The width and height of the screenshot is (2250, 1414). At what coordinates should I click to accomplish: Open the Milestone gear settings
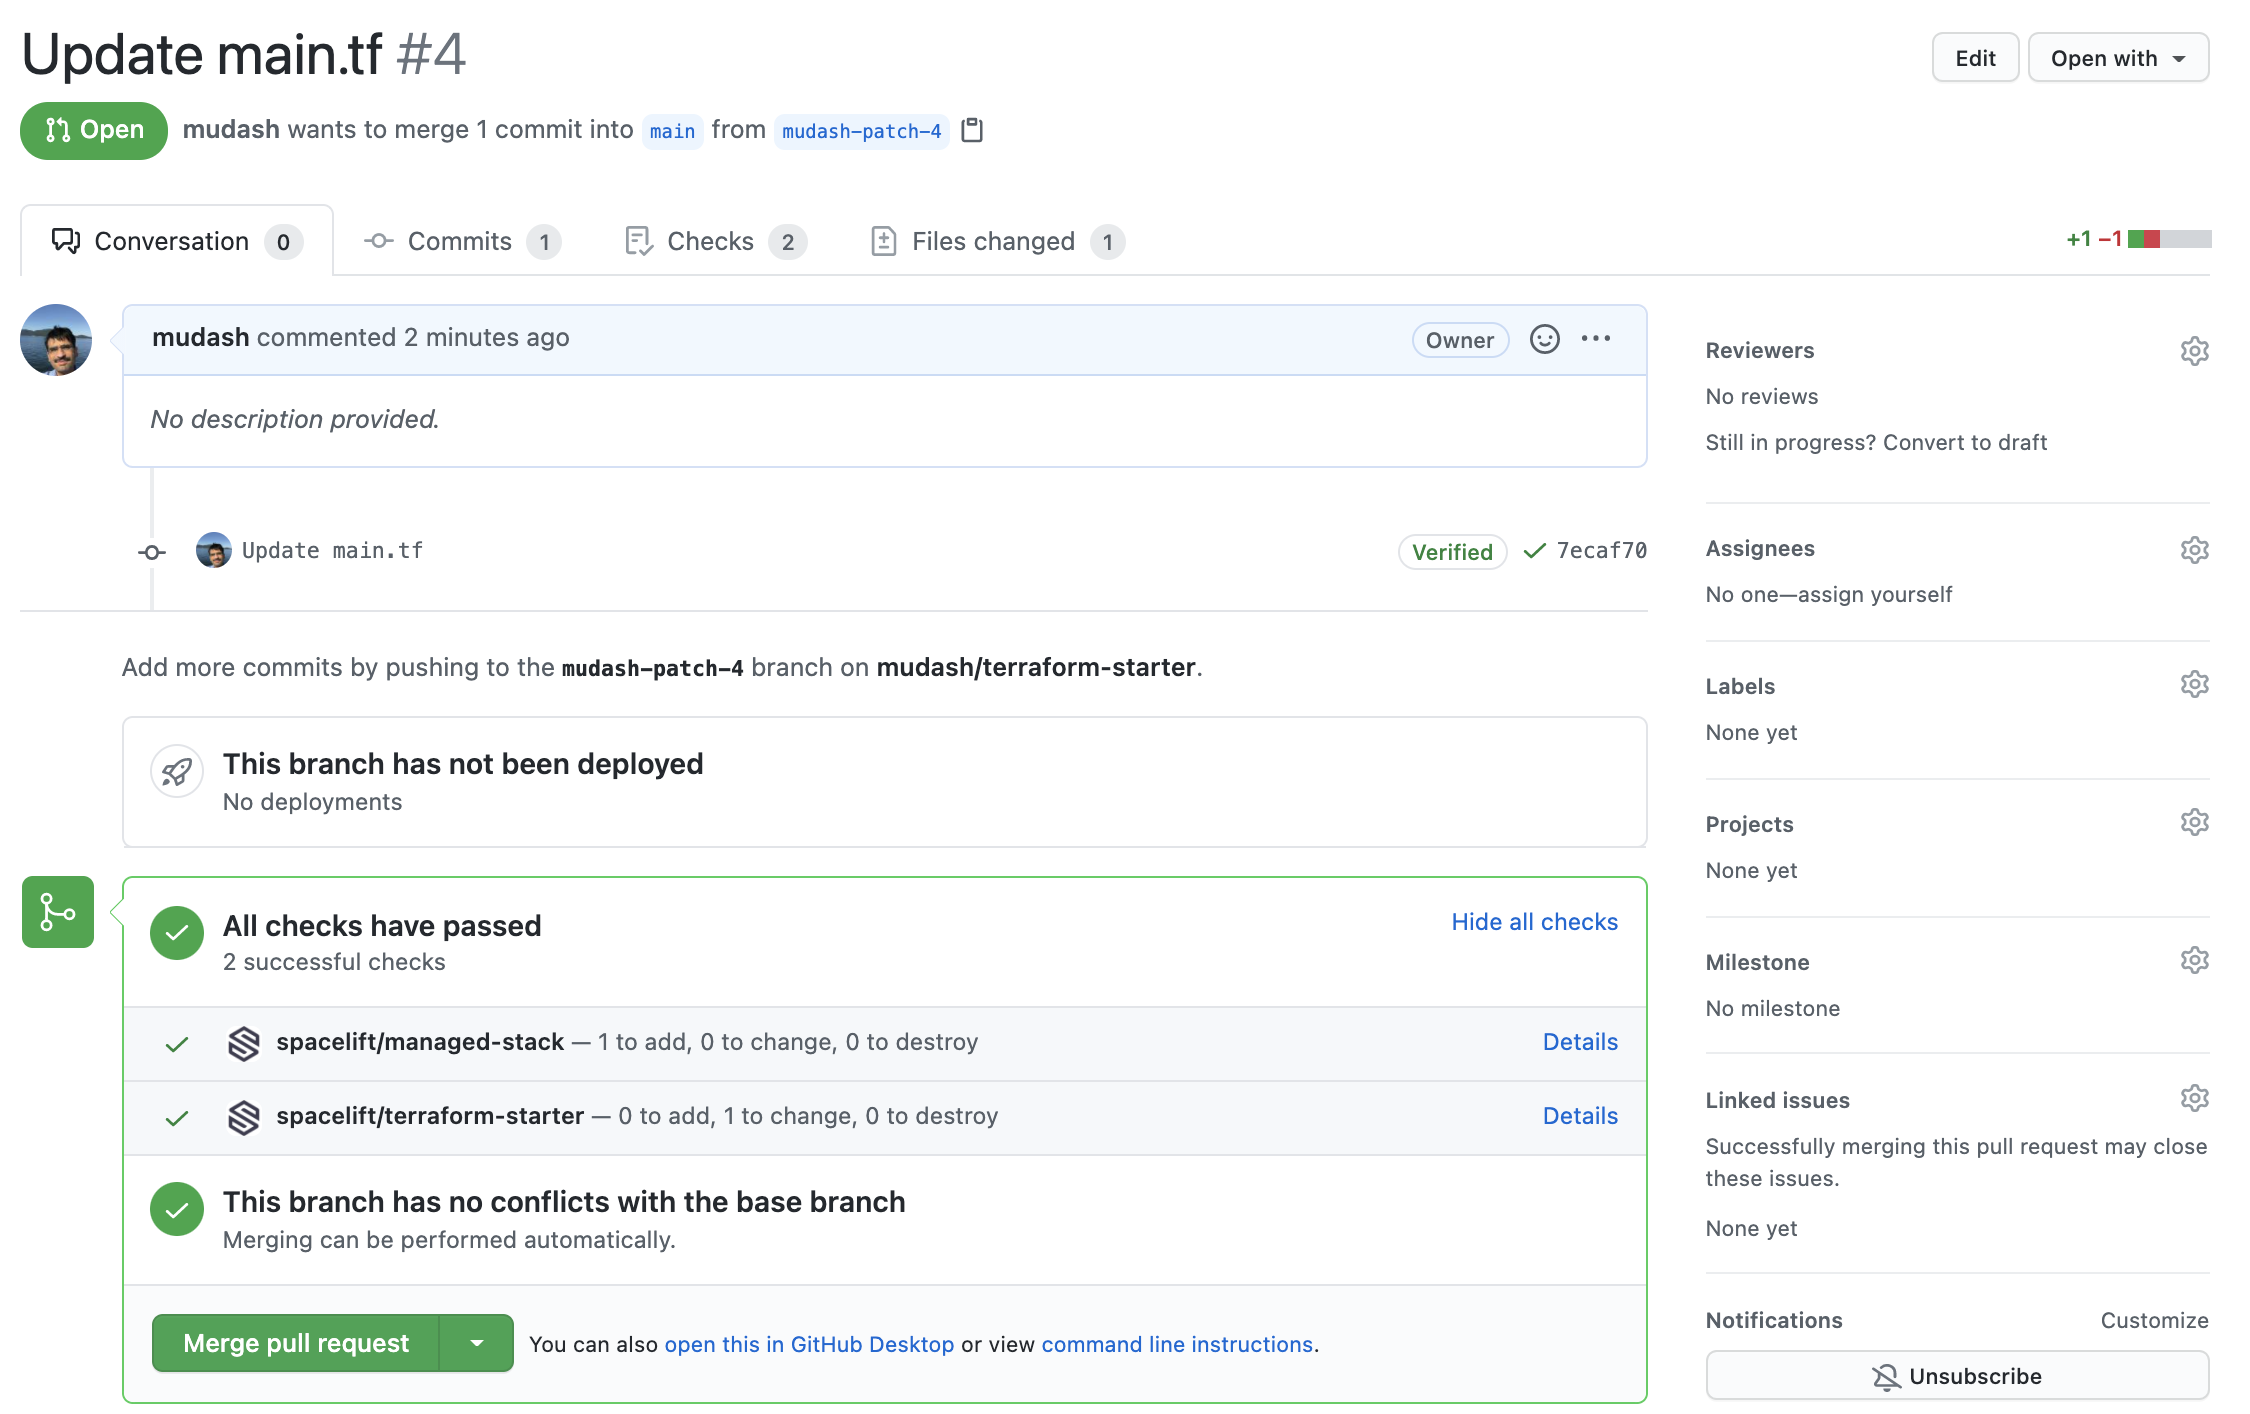coord(2194,961)
